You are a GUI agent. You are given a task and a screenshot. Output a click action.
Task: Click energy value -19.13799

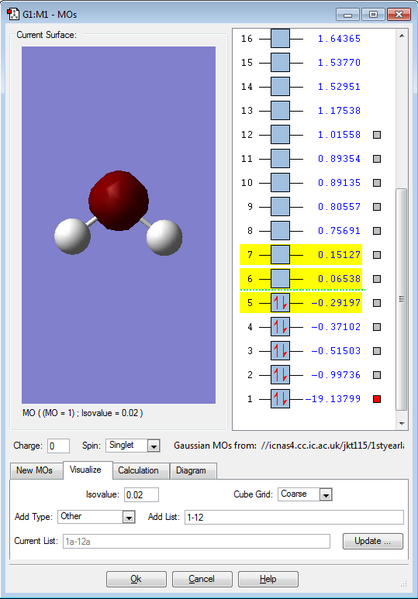click(333, 399)
